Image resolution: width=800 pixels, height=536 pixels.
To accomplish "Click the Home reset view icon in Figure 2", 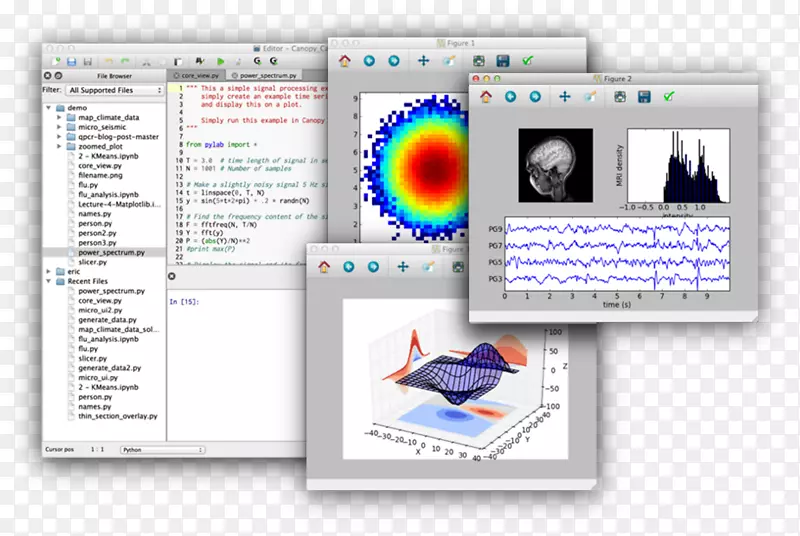I will [486, 97].
